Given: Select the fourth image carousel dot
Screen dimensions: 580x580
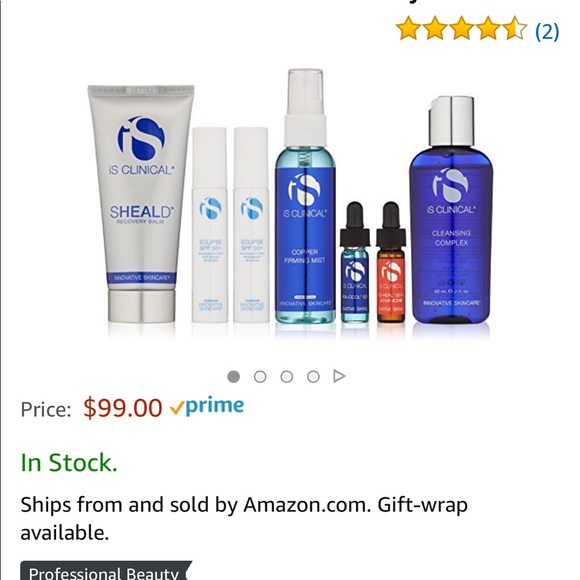Looking at the screenshot, I should coord(313,377).
